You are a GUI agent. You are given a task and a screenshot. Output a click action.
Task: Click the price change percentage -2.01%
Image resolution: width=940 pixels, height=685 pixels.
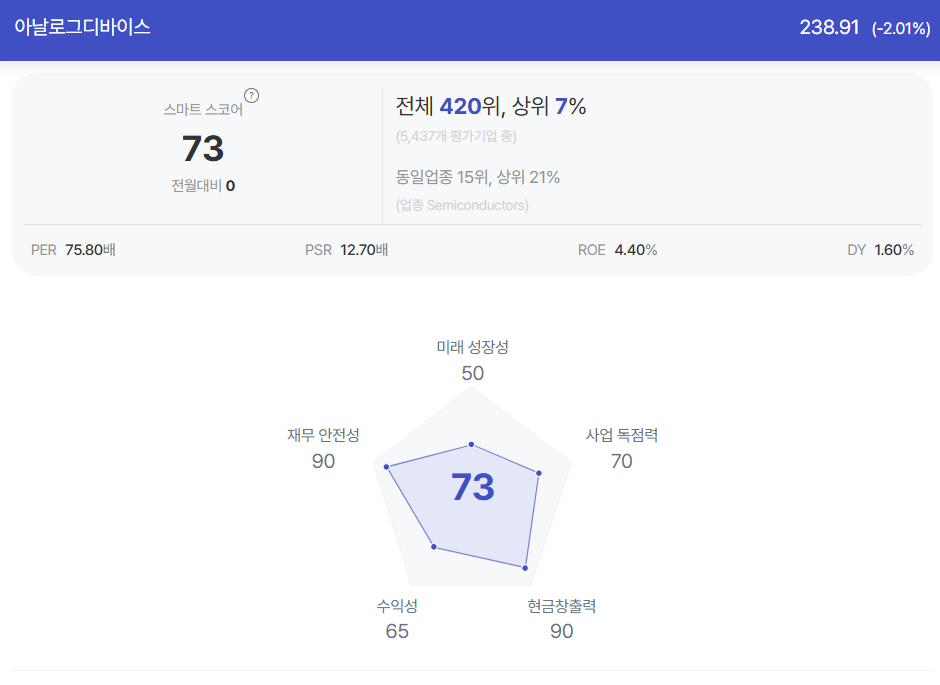[x=901, y=28]
